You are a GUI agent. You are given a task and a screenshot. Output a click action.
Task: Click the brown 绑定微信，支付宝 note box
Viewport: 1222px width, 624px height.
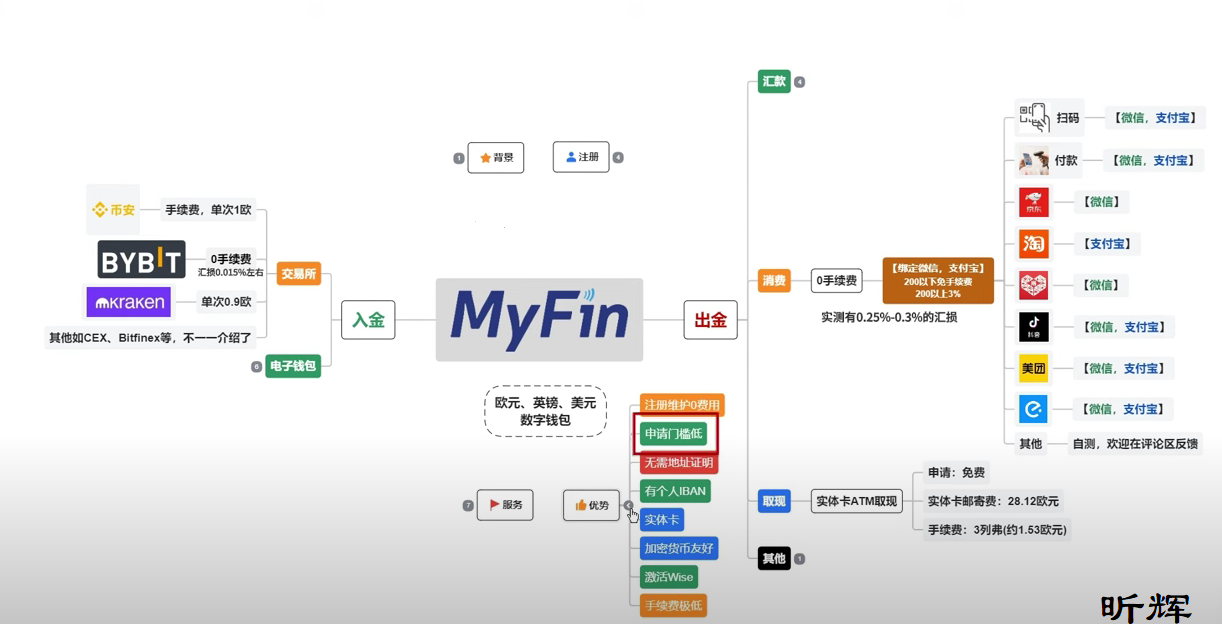(x=938, y=281)
